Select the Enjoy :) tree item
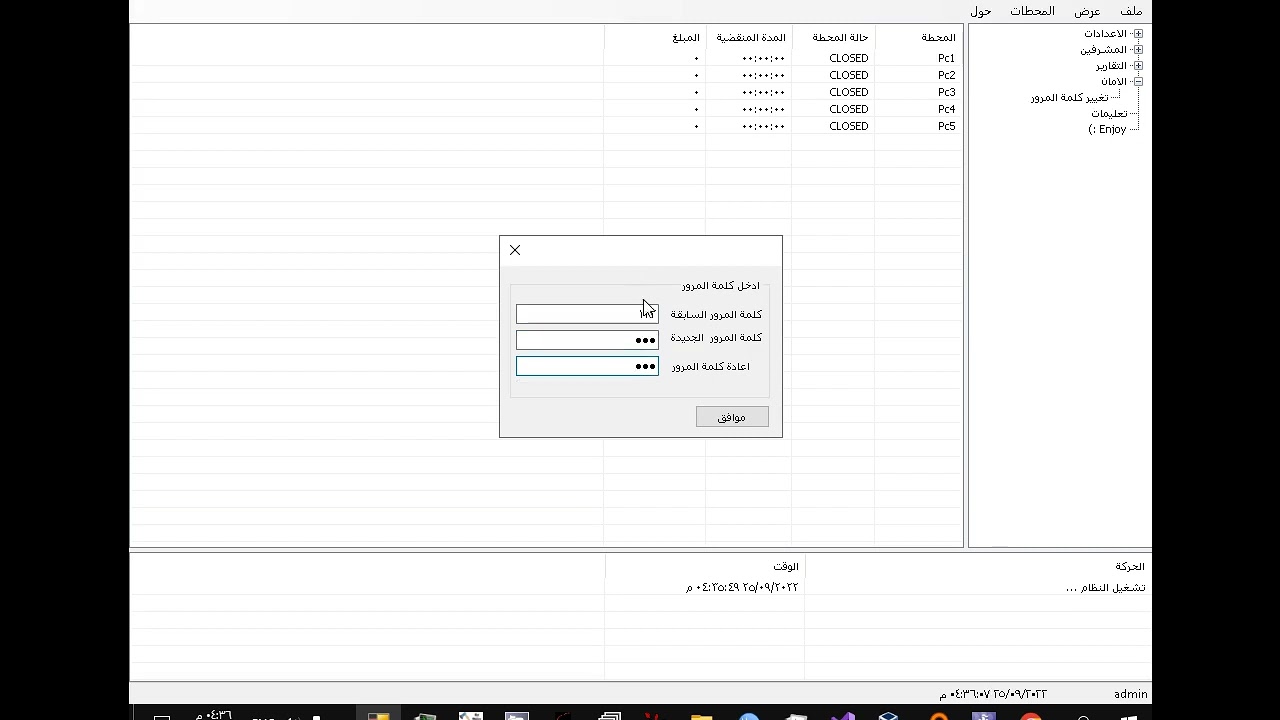Viewport: 1280px width, 720px height. pyautogui.click(x=1107, y=130)
